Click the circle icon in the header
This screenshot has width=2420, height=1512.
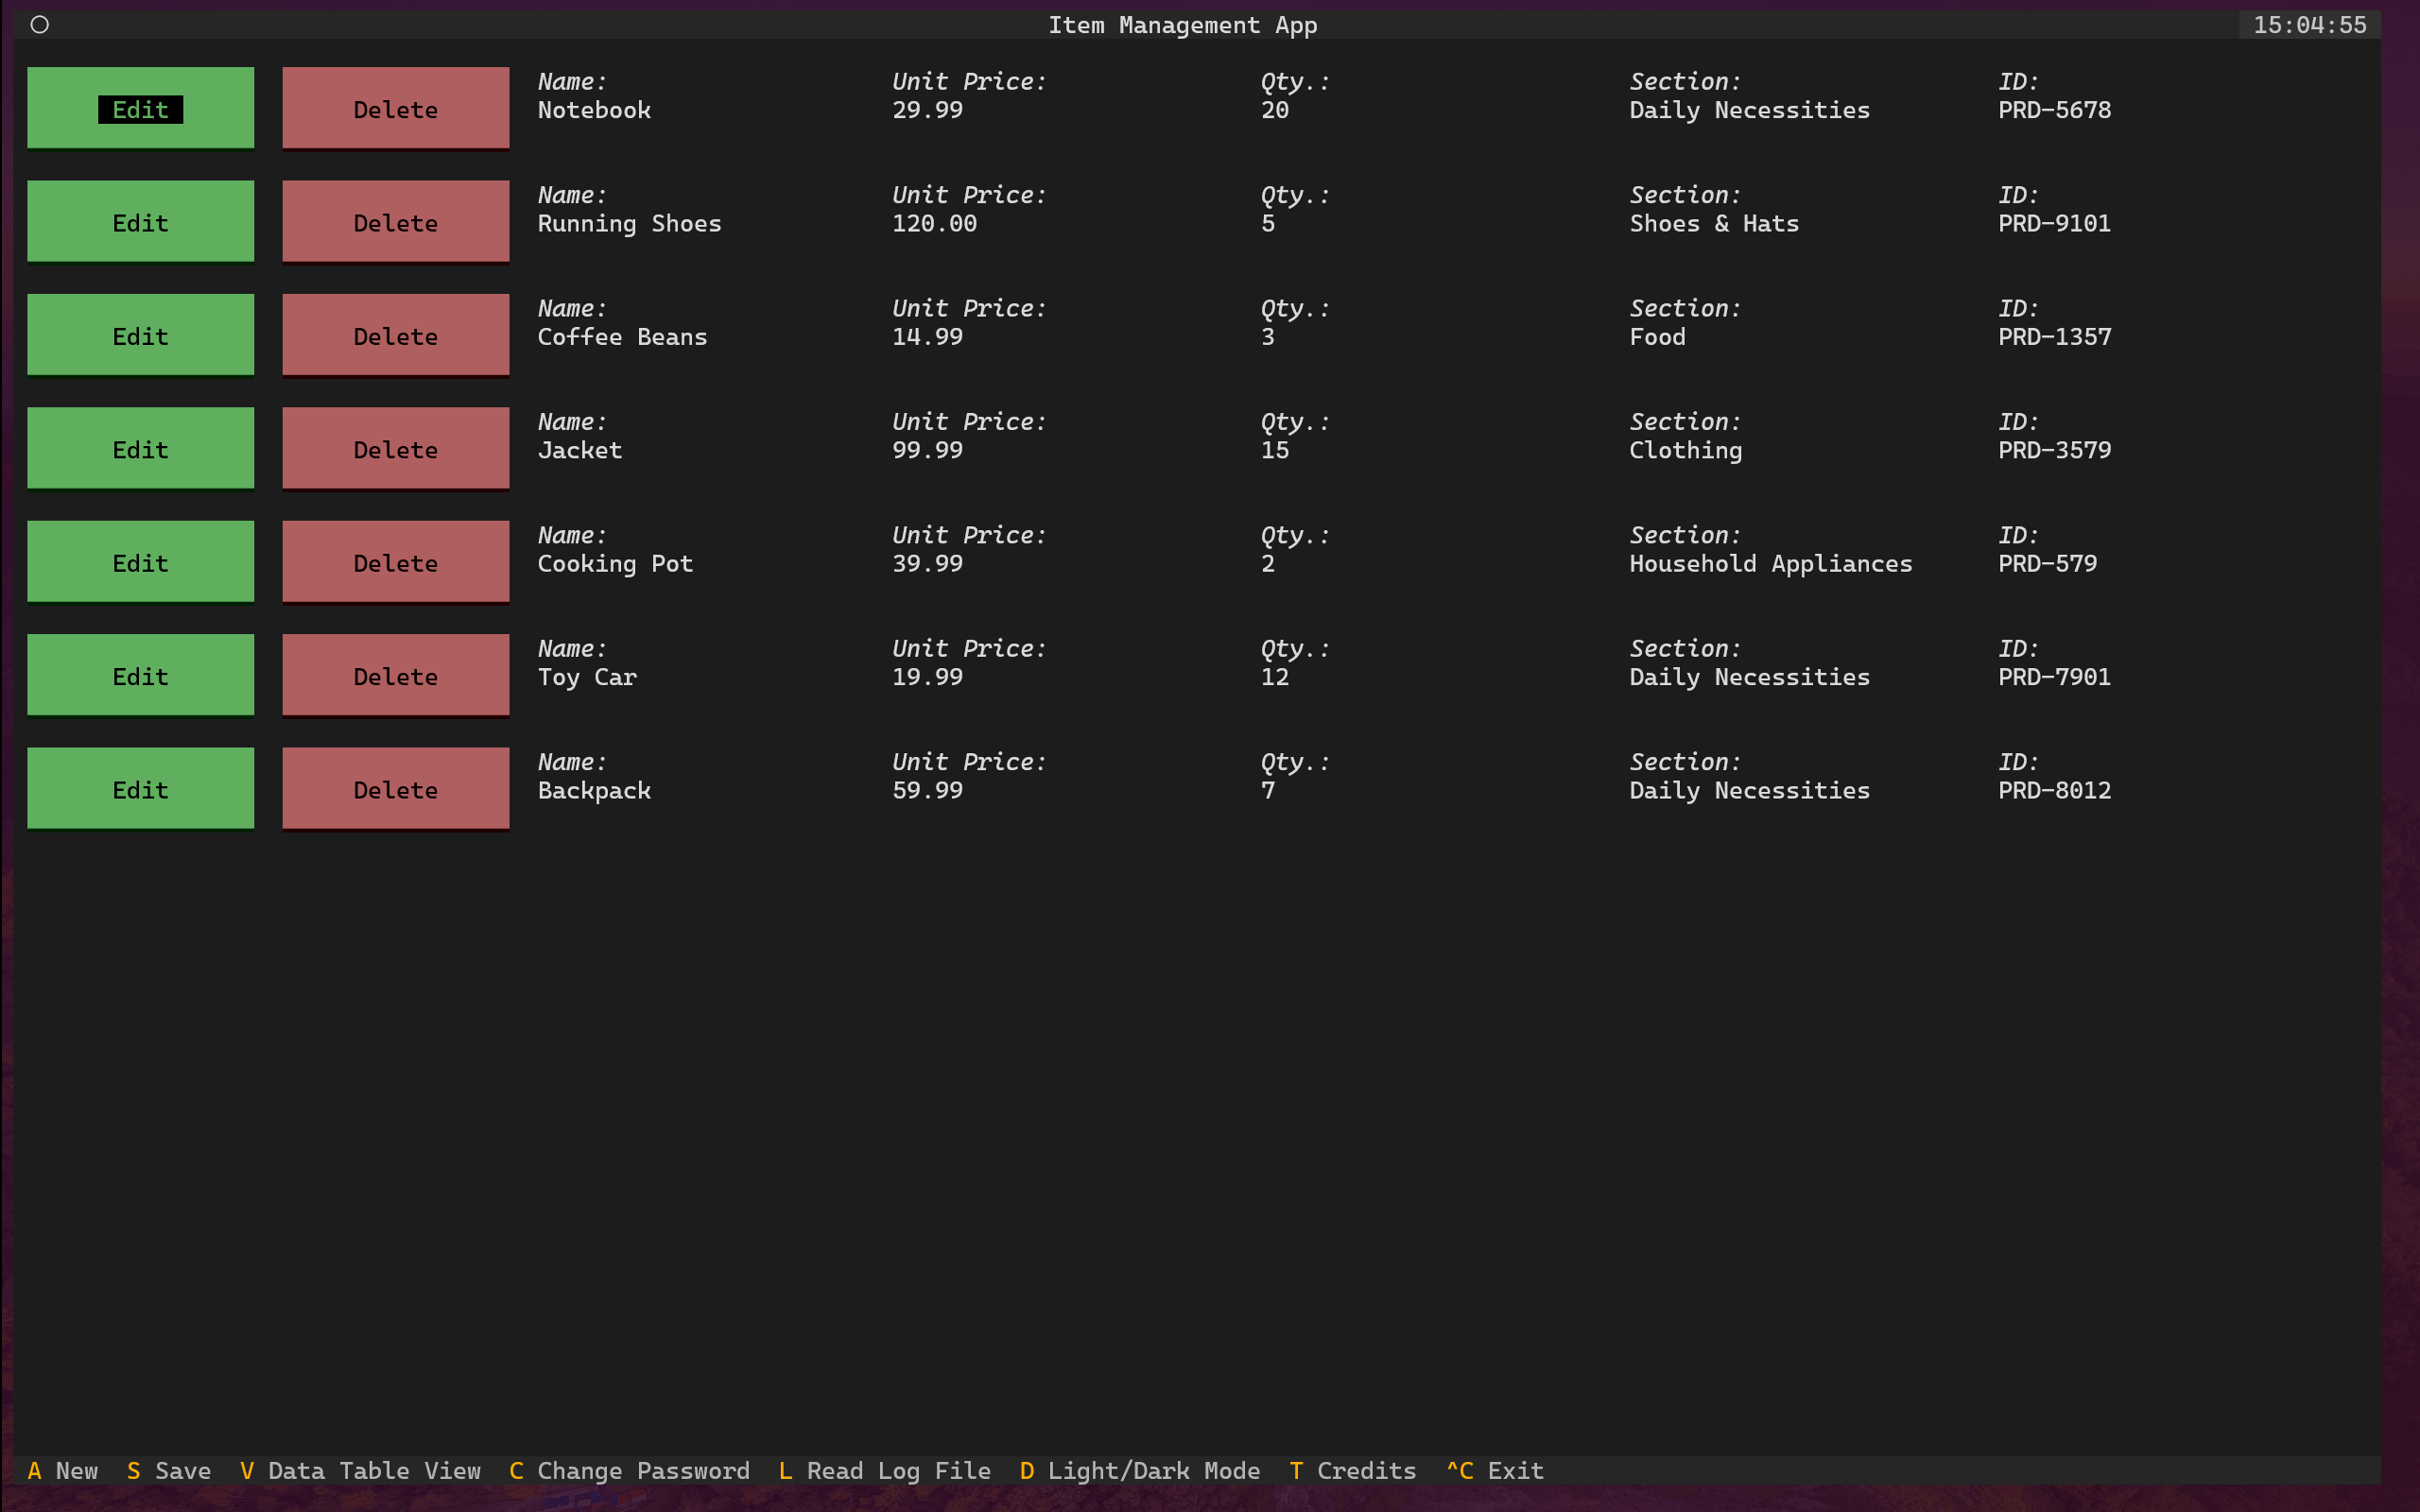click(x=40, y=25)
